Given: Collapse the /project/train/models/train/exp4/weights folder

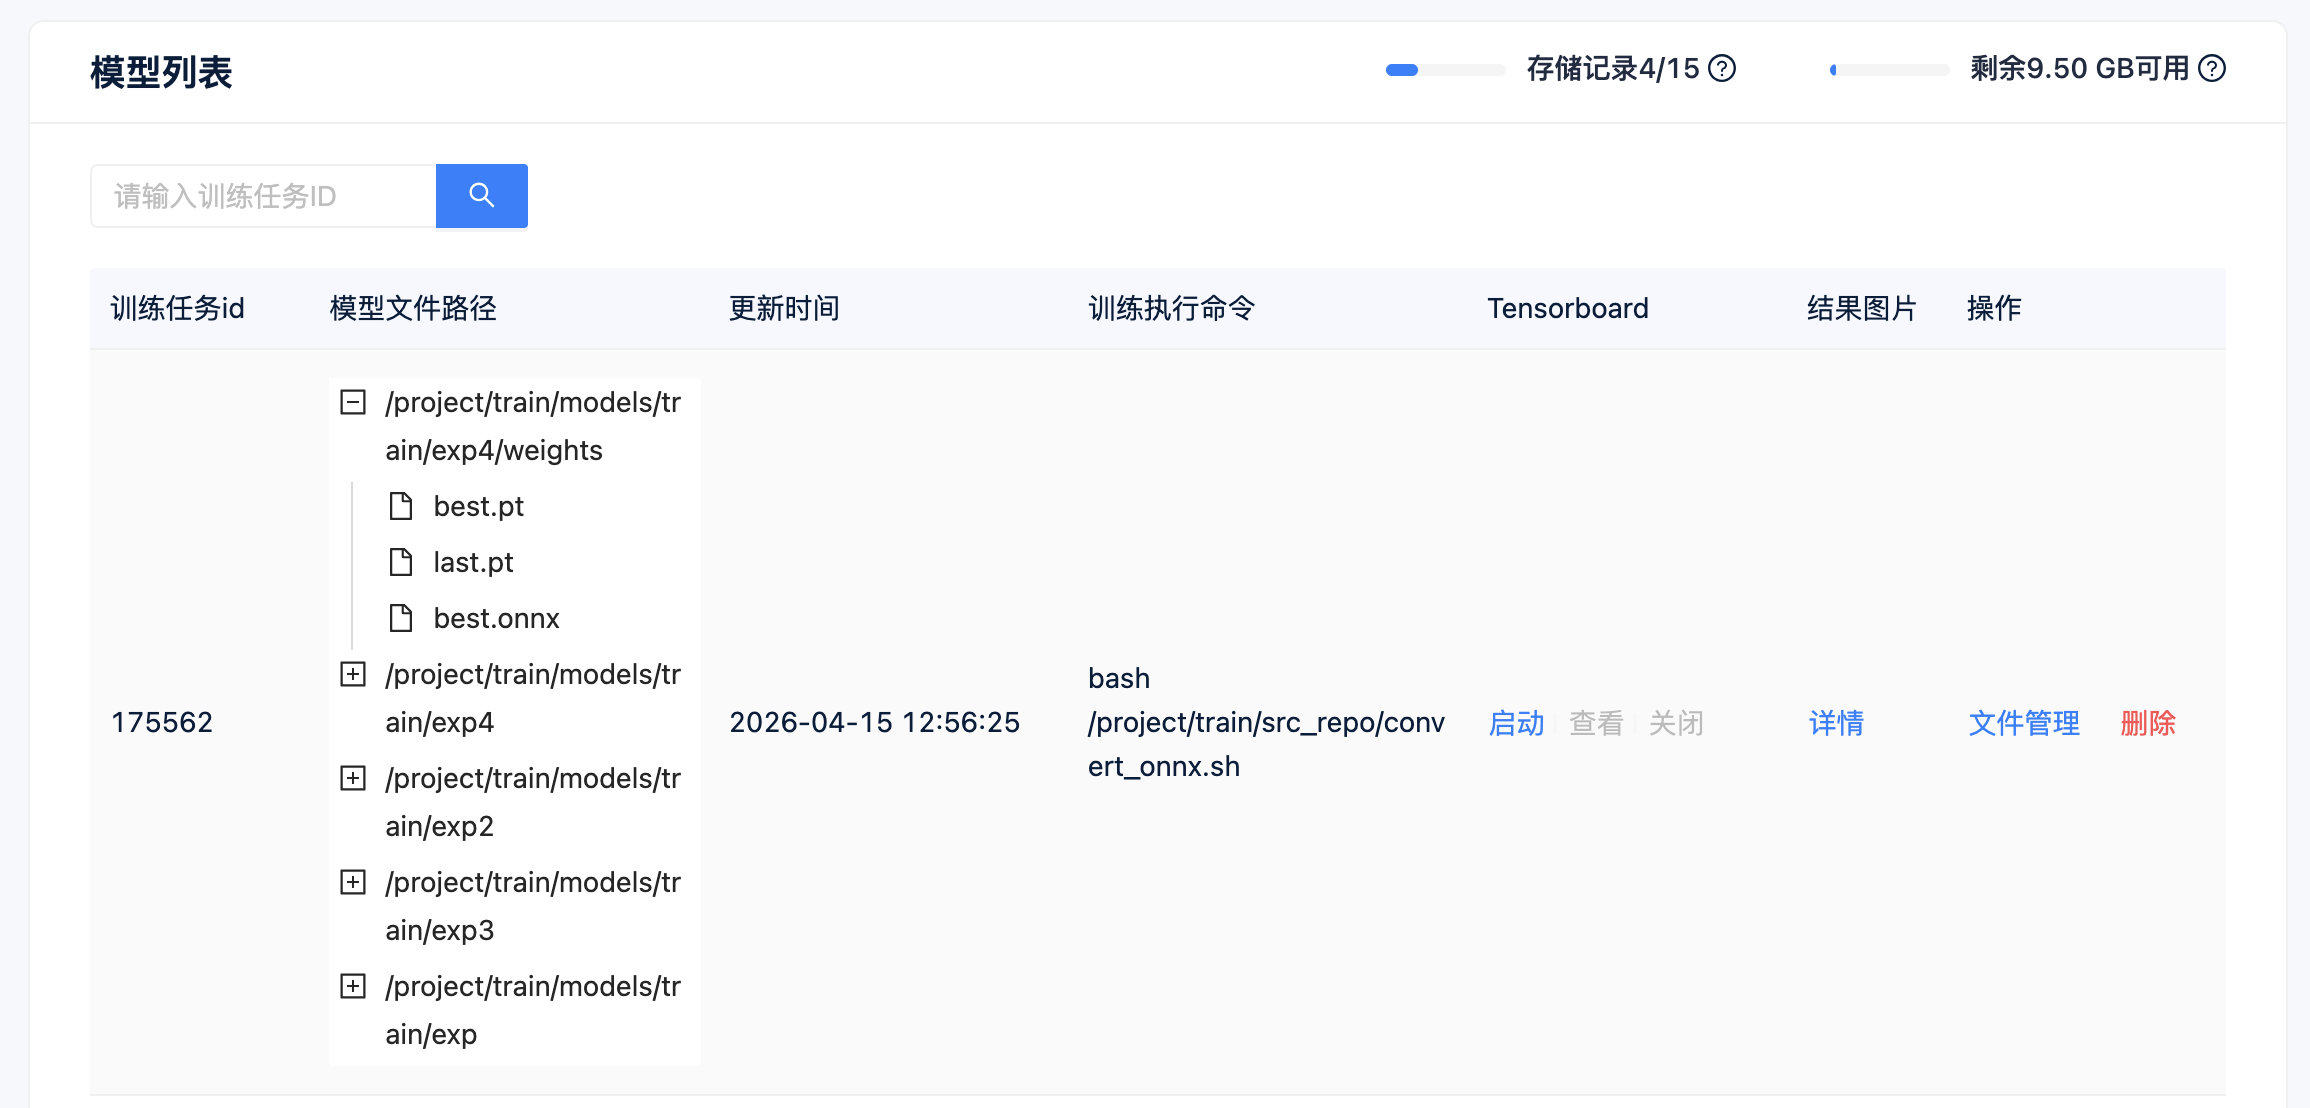Looking at the screenshot, I should point(352,402).
